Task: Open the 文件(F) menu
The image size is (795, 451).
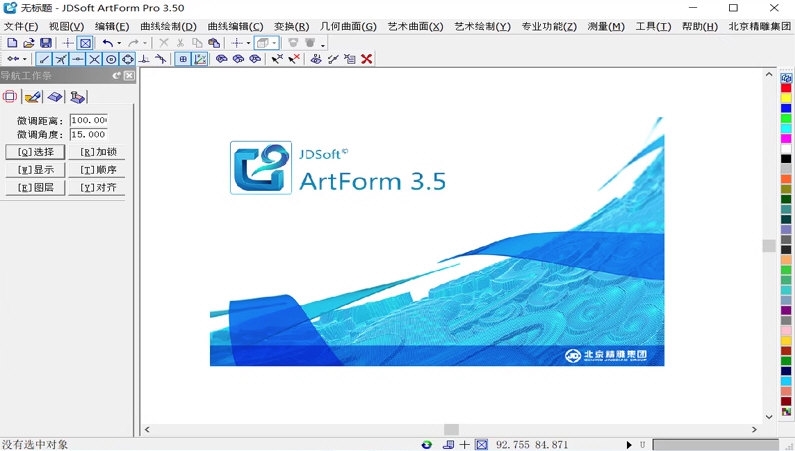Action: point(21,26)
